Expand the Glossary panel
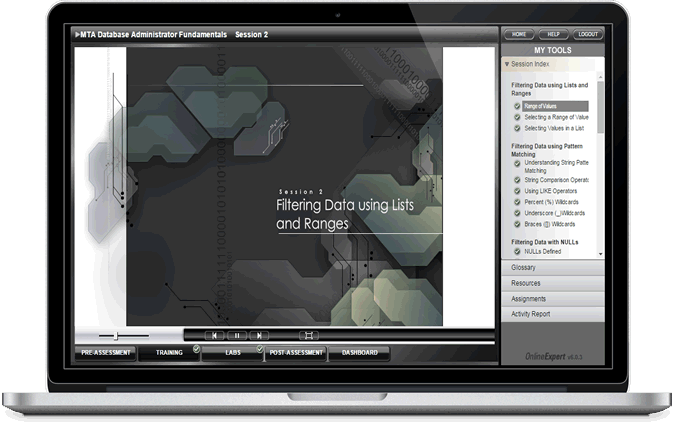 pos(552,268)
